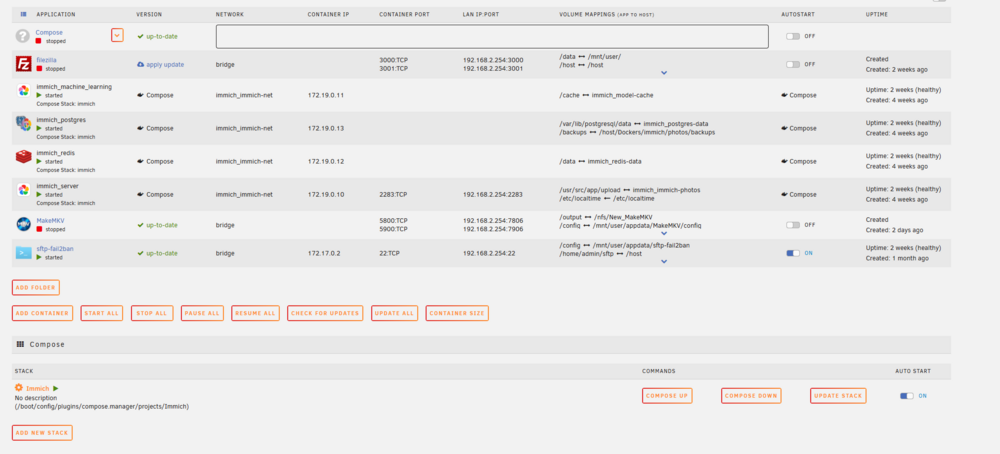Click the Add Folder button
1000x454 pixels.
[36, 288]
